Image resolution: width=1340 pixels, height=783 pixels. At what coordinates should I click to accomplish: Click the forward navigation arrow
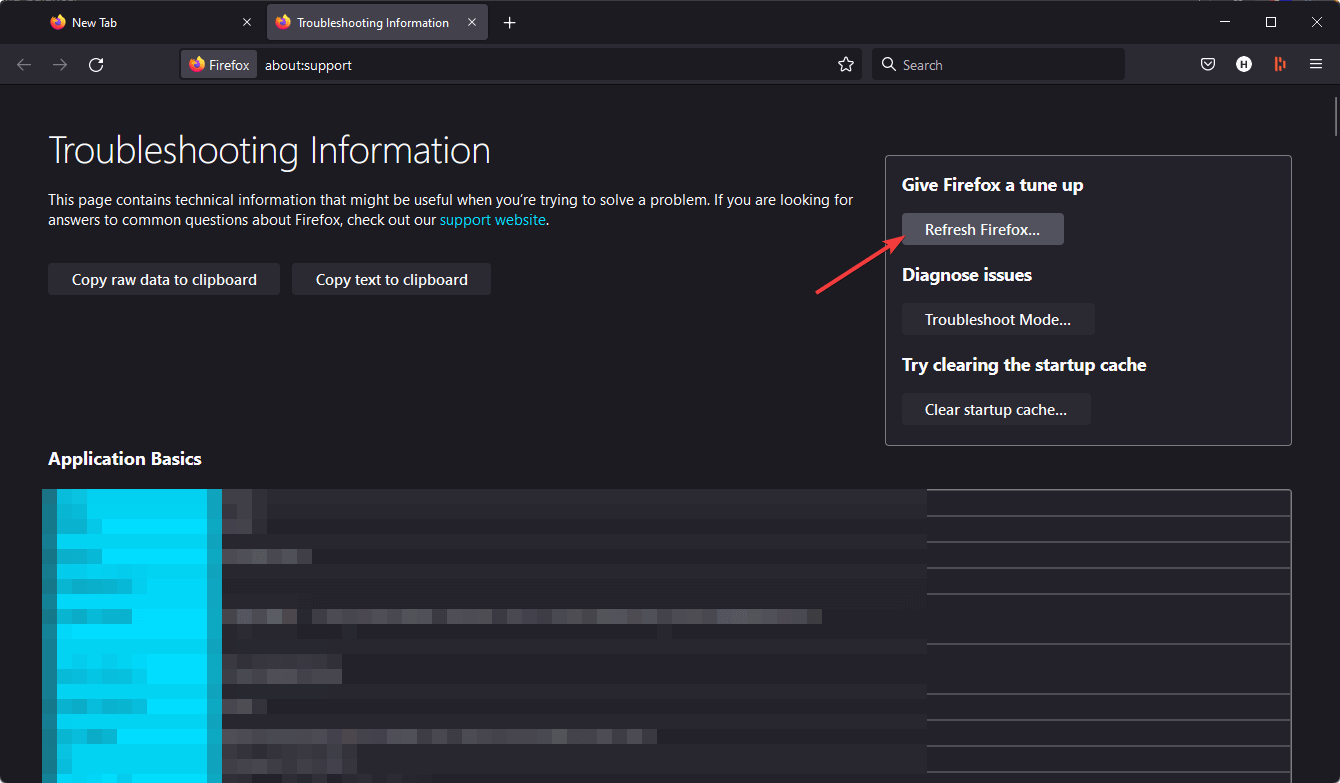click(x=60, y=65)
